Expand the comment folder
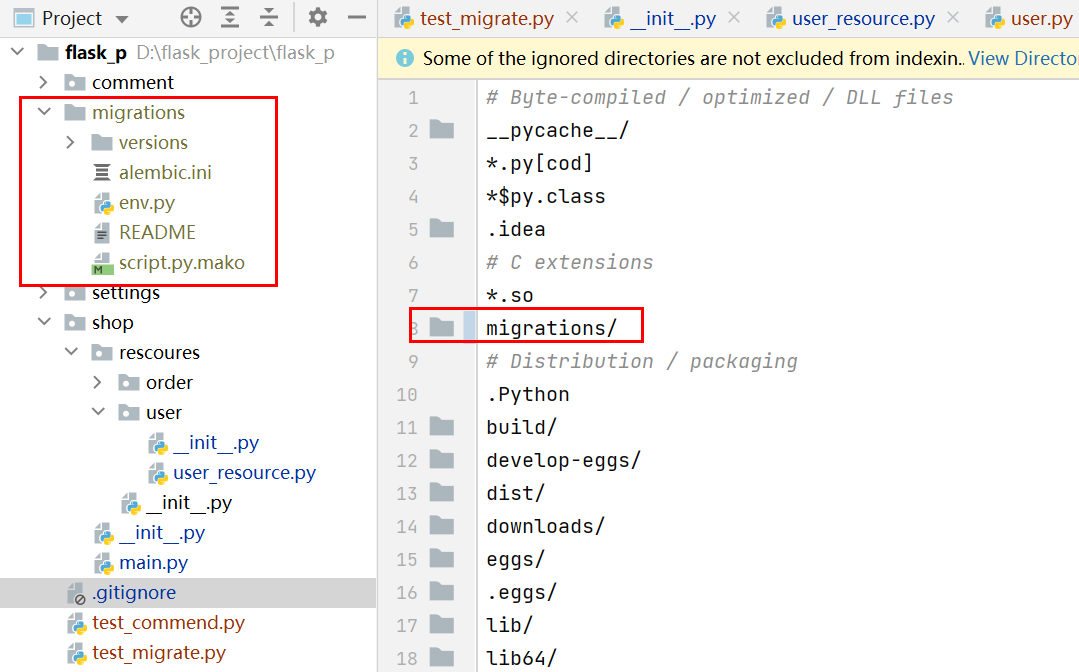1079x672 pixels. [x=43, y=83]
